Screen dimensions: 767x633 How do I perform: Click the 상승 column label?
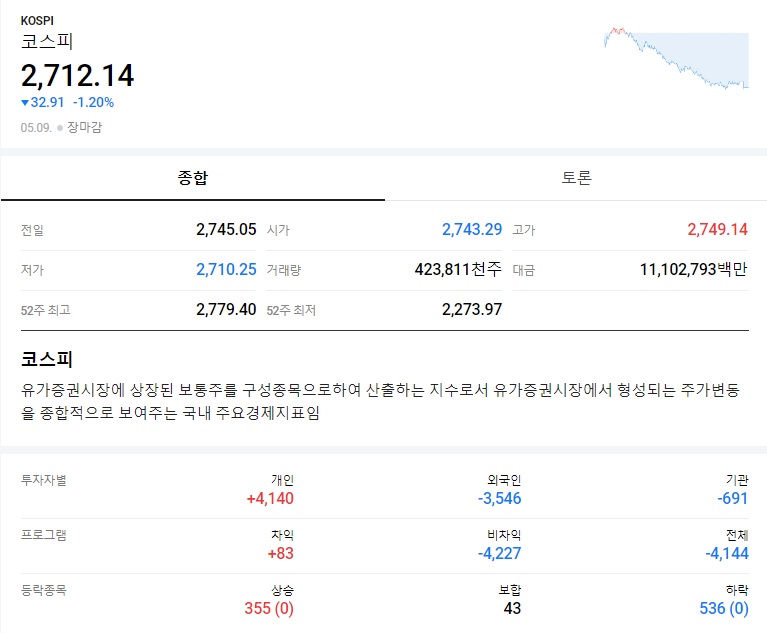pyautogui.click(x=283, y=590)
